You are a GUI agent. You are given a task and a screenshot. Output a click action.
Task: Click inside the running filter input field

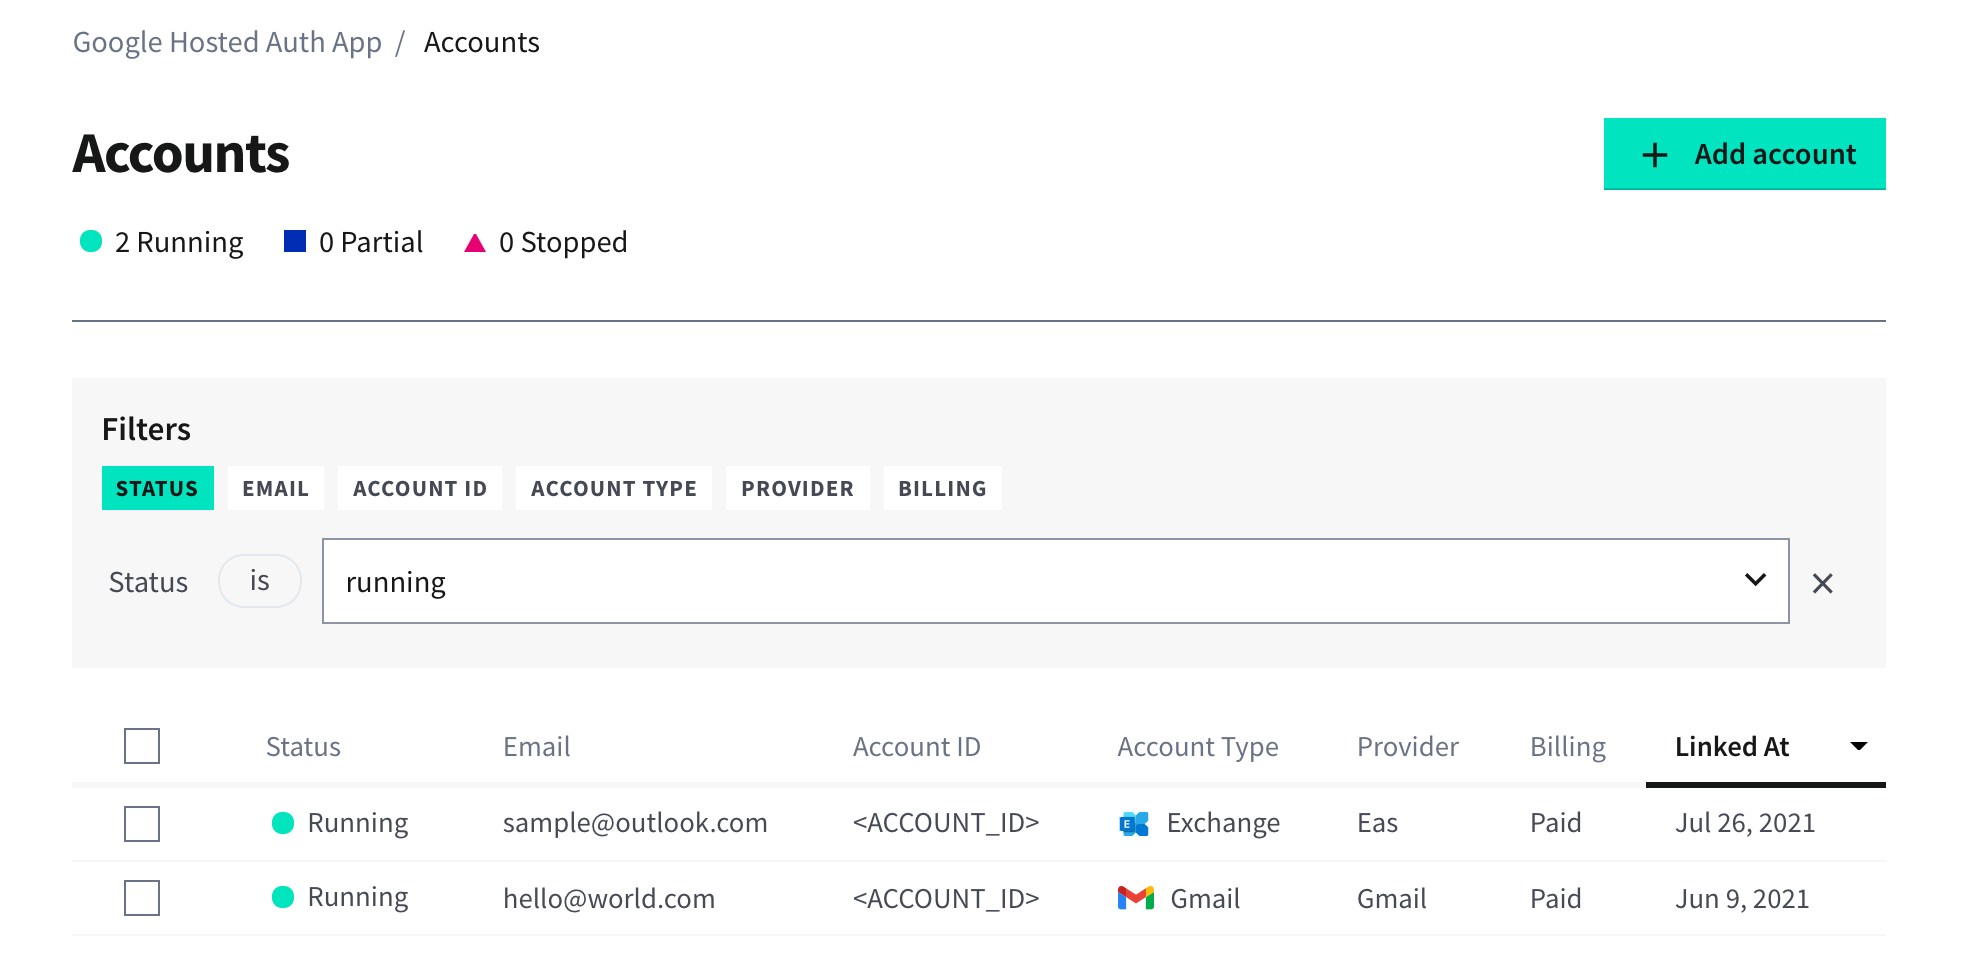(x=700, y=581)
